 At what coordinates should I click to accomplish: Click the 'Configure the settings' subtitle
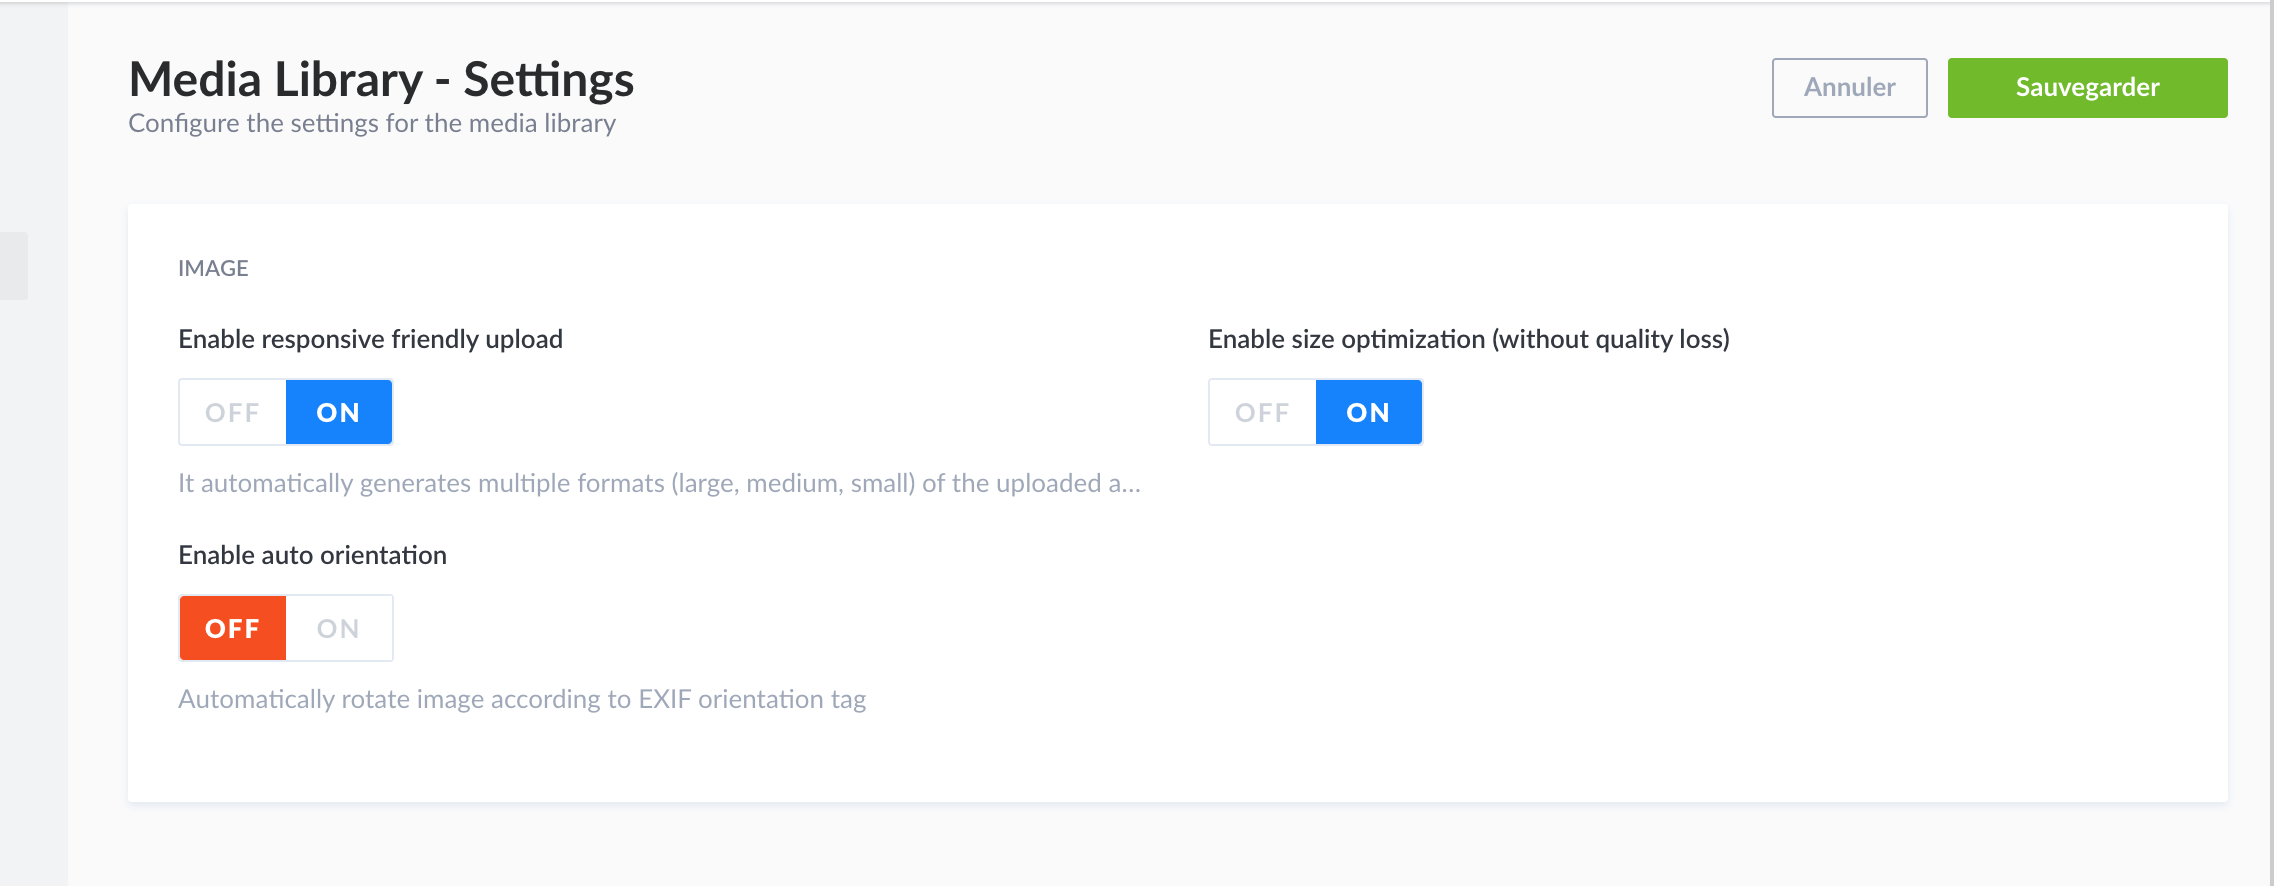[372, 123]
